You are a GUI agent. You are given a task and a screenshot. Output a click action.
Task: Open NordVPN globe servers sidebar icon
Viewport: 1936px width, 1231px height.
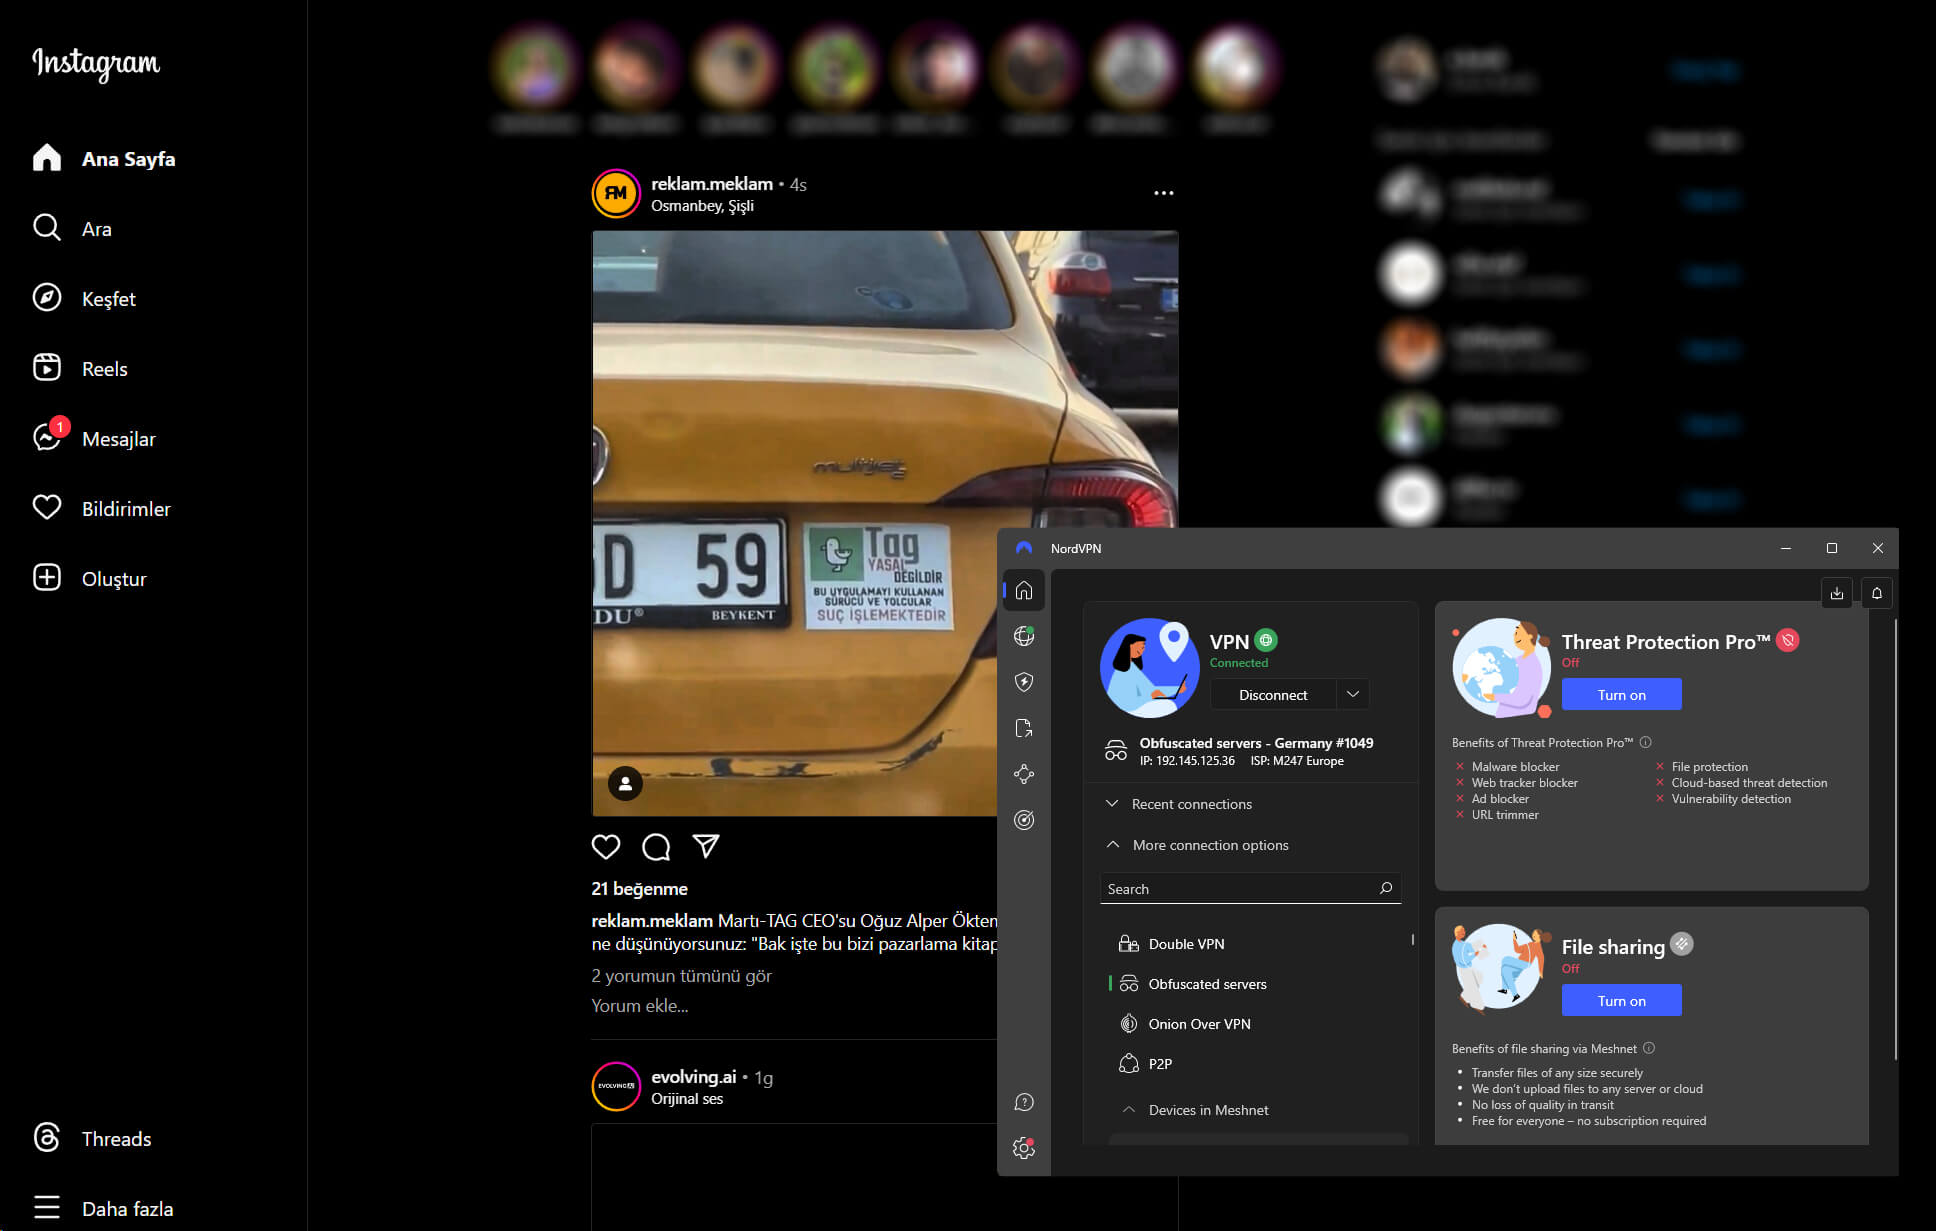coord(1024,636)
